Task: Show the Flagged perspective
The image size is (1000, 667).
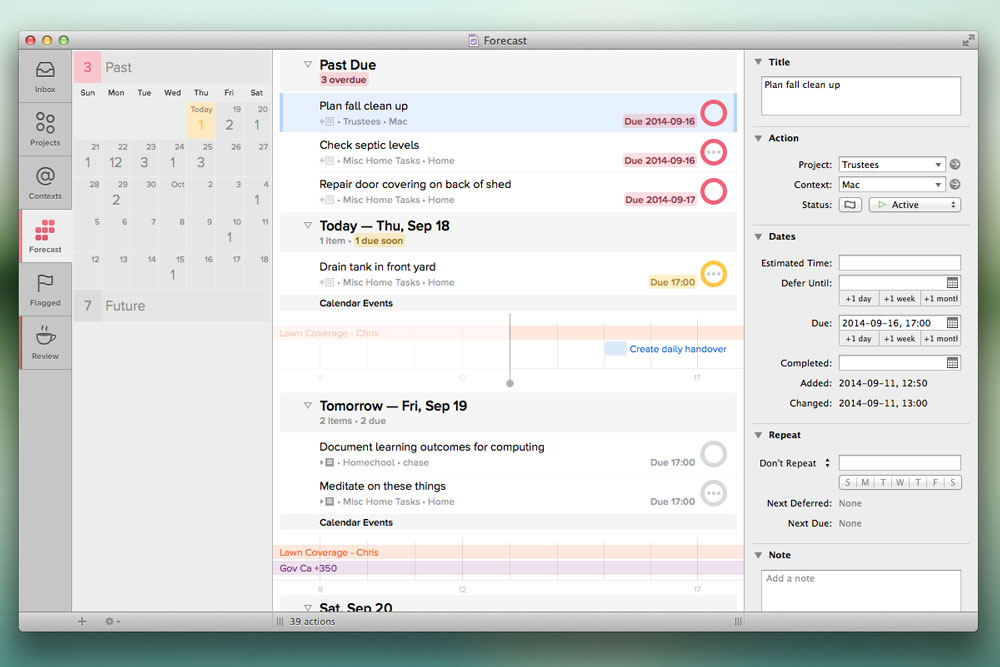Action: pyautogui.click(x=45, y=290)
